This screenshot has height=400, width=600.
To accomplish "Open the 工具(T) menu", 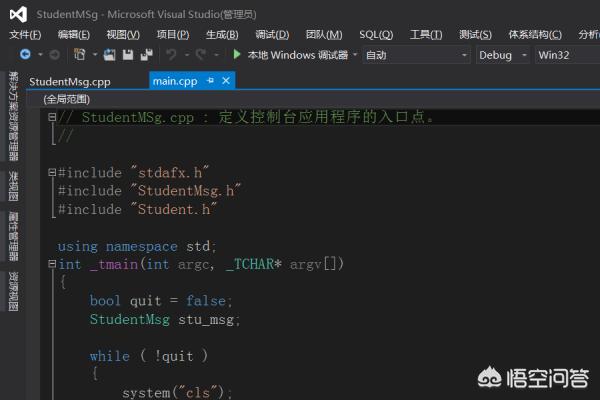I will point(426,35).
